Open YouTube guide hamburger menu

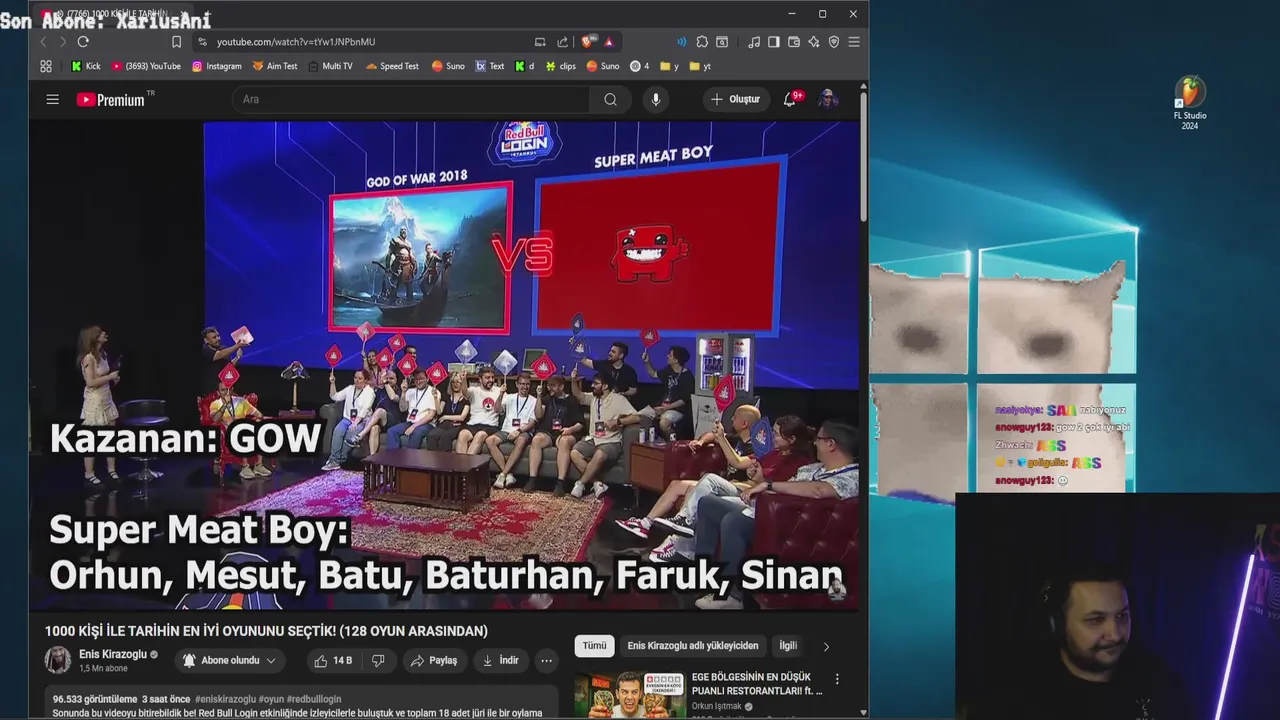coord(52,99)
